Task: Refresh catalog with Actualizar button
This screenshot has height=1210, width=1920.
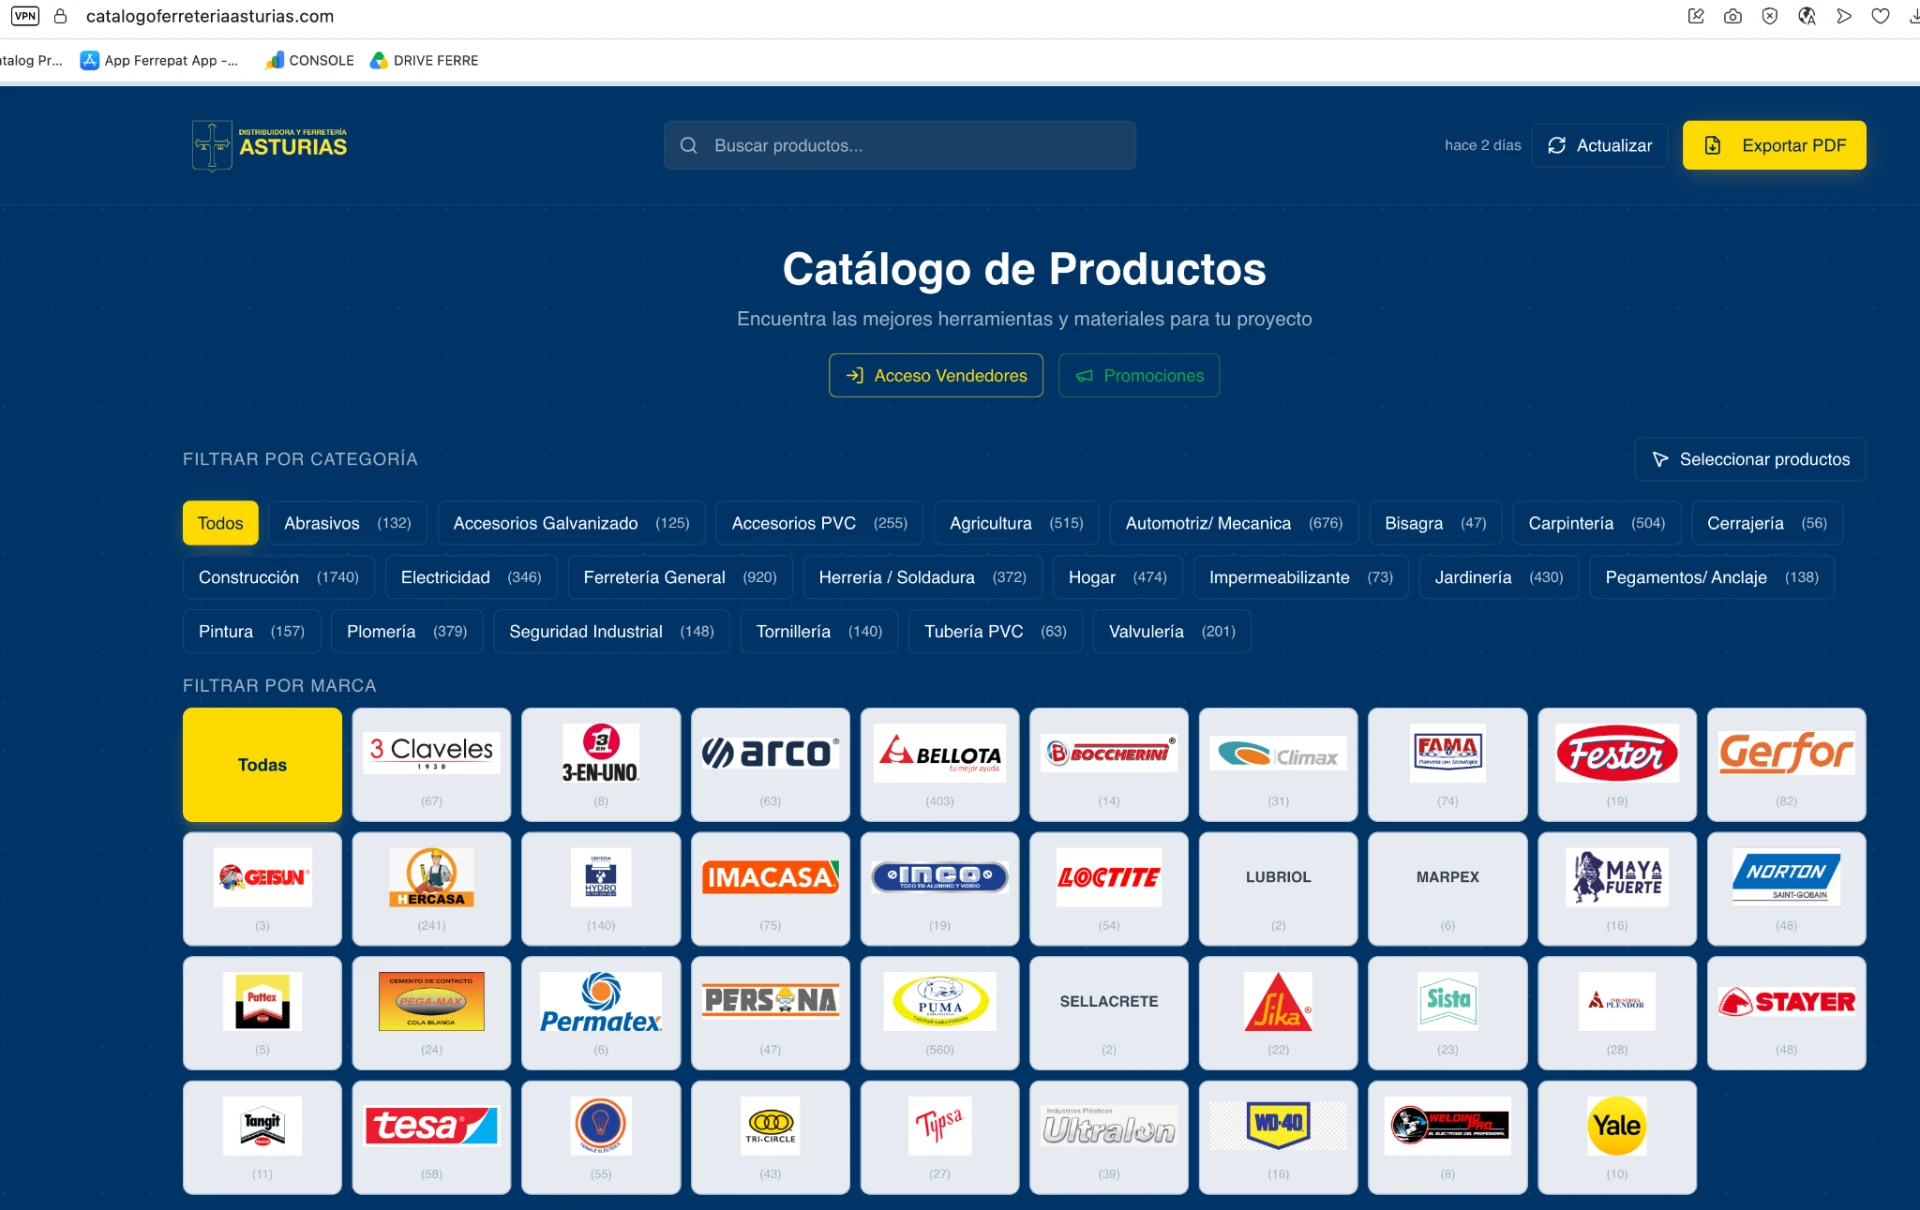Action: pos(1599,145)
